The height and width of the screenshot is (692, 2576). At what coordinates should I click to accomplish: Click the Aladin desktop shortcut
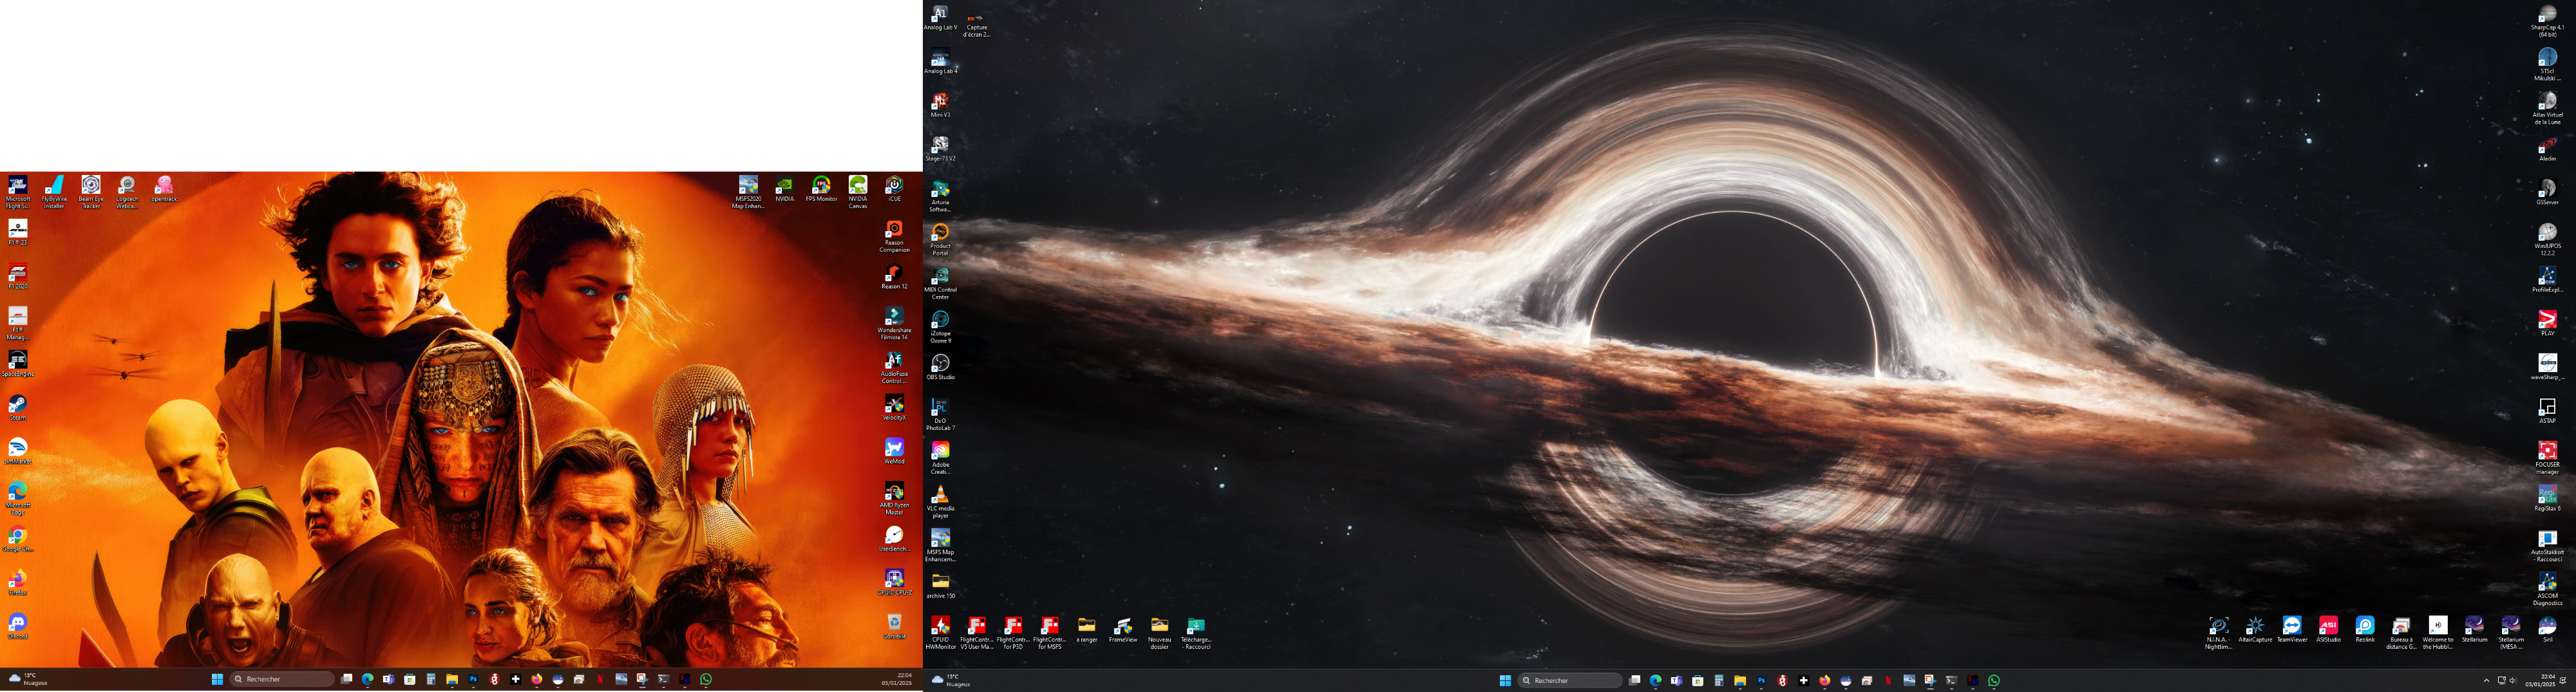(2547, 149)
